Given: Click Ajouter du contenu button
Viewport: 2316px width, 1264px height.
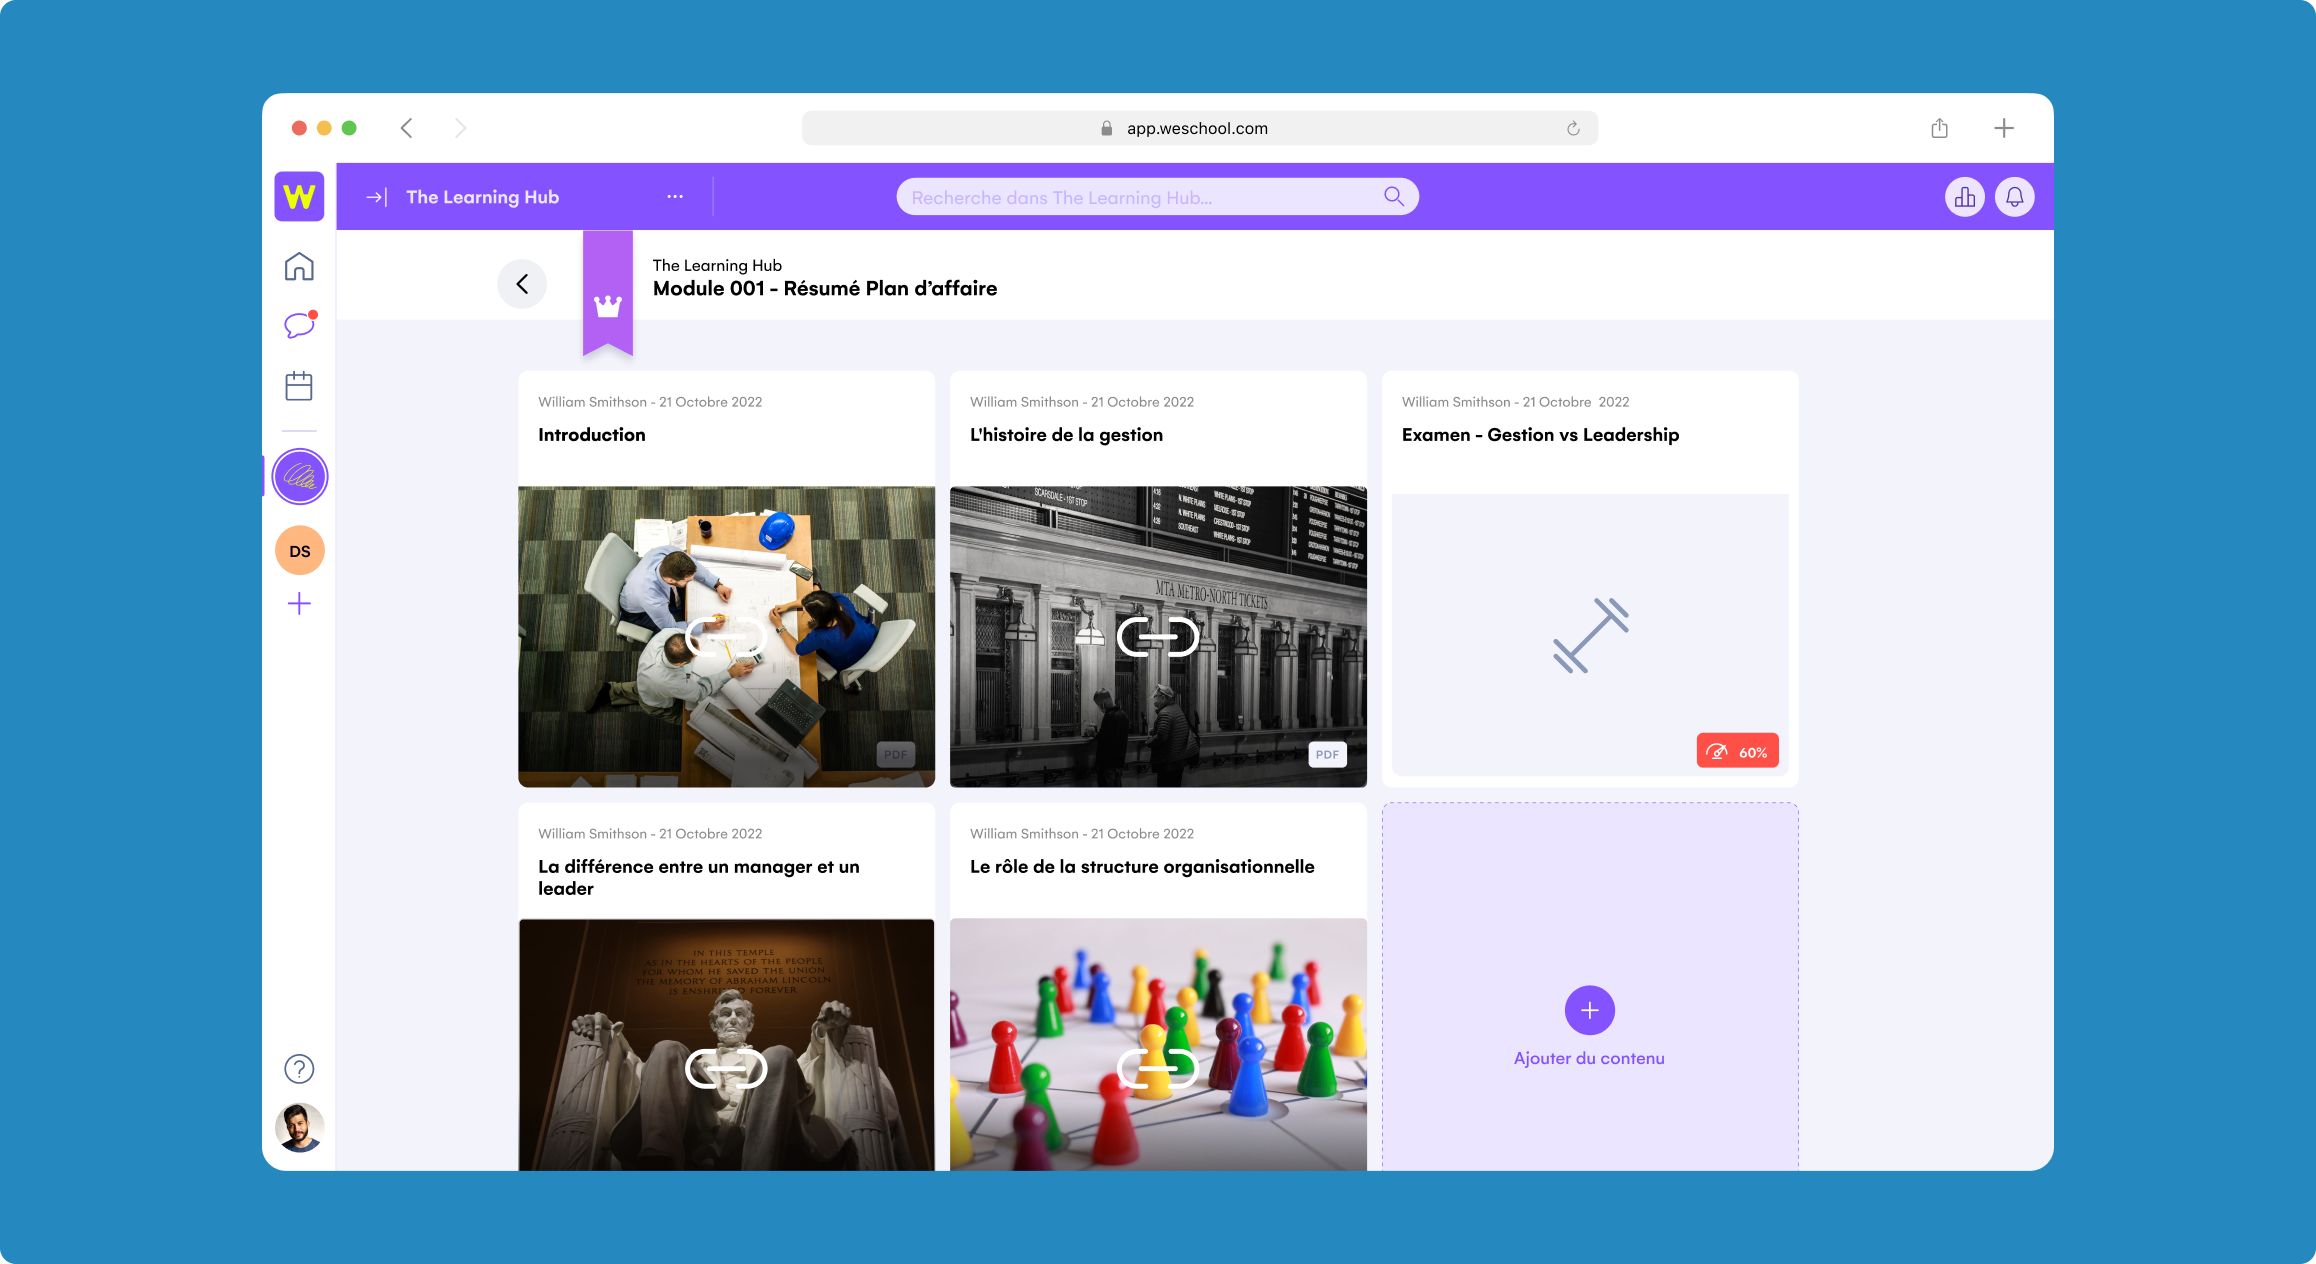Looking at the screenshot, I should click(1589, 1012).
